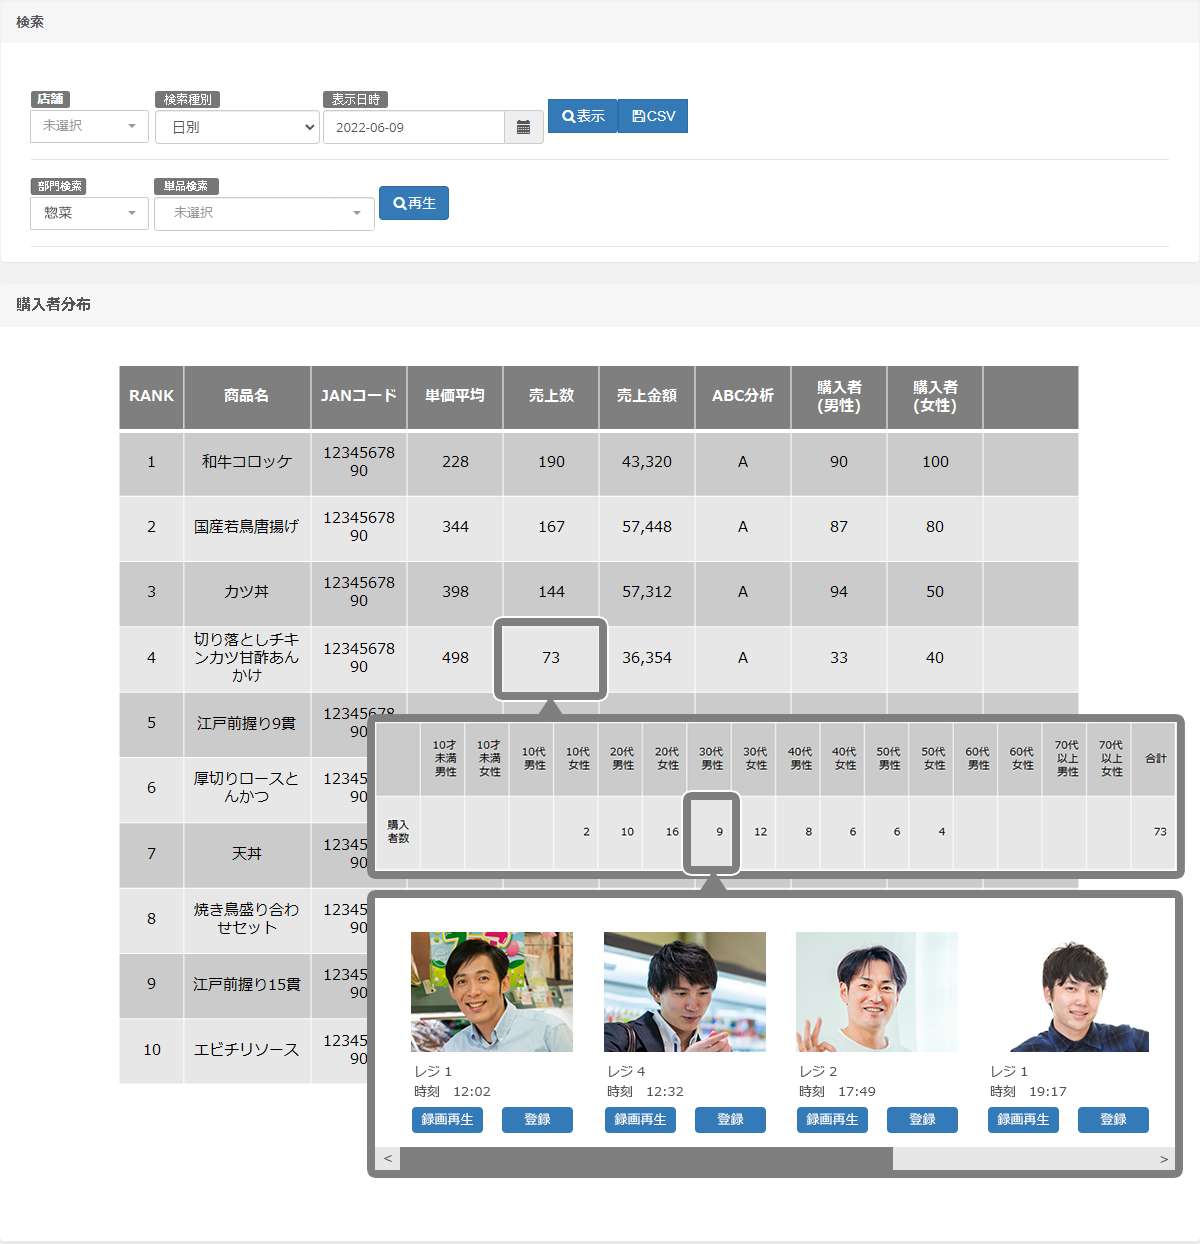Click the date field showing 2022-06-09
The width and height of the screenshot is (1200, 1244).
click(x=413, y=128)
